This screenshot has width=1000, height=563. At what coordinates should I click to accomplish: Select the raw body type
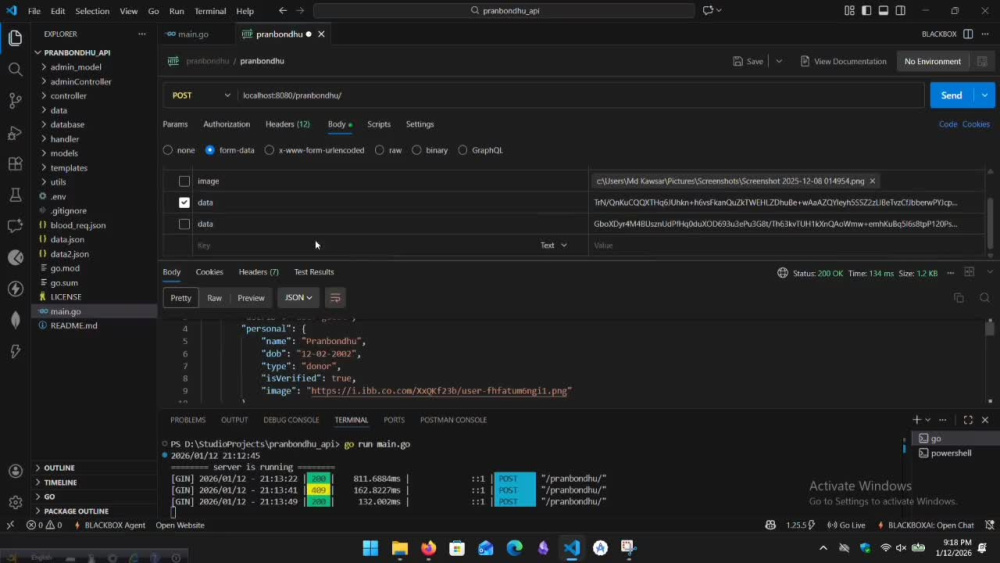(379, 150)
